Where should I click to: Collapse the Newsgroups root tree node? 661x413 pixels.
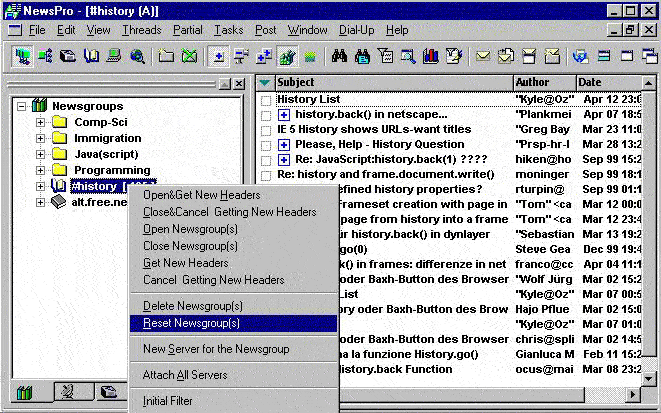(21, 106)
